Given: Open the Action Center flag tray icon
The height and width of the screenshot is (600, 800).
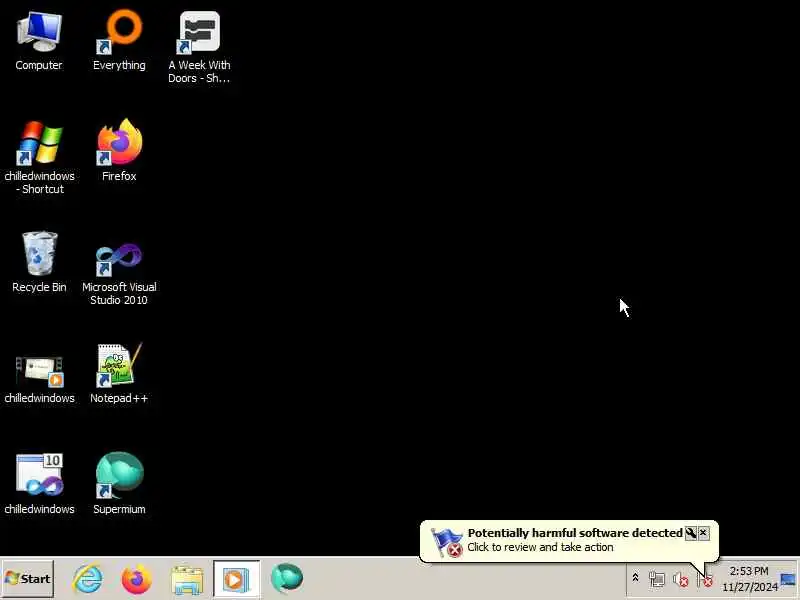Looking at the screenshot, I should click(x=705, y=580).
